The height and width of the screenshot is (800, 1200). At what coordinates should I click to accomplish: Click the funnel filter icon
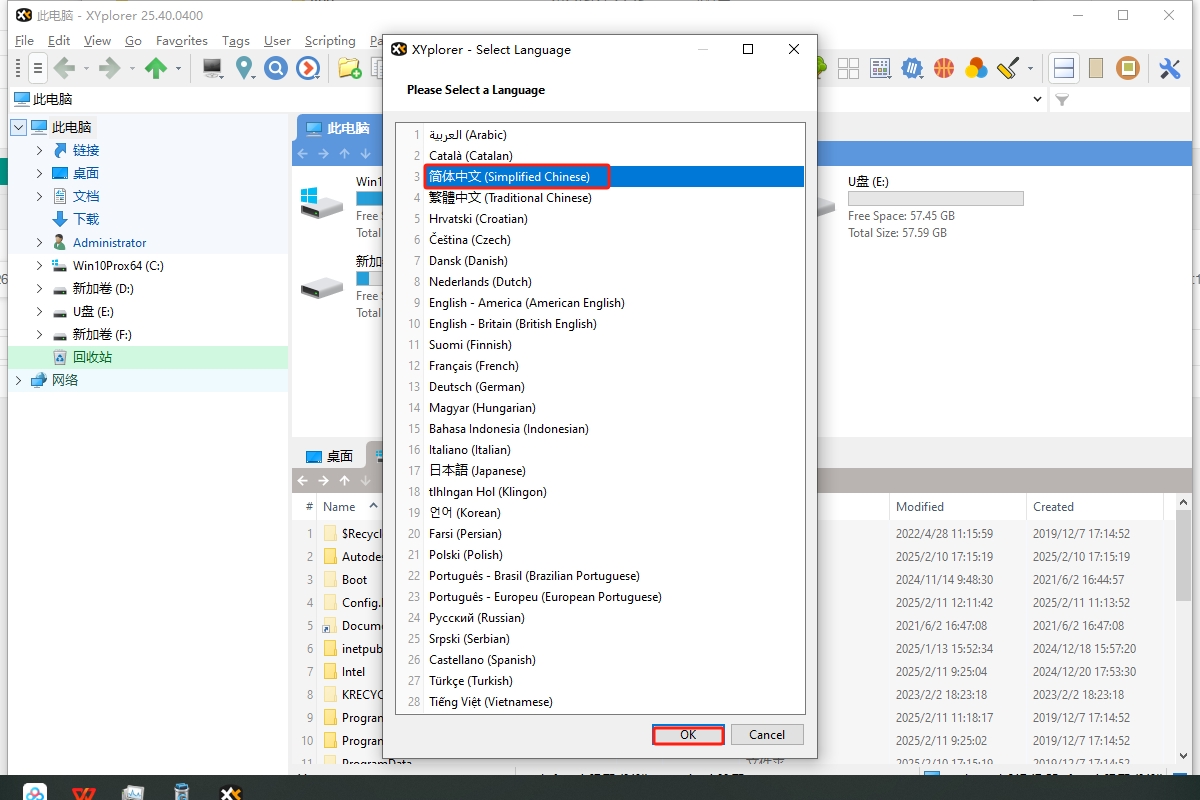point(1063,100)
